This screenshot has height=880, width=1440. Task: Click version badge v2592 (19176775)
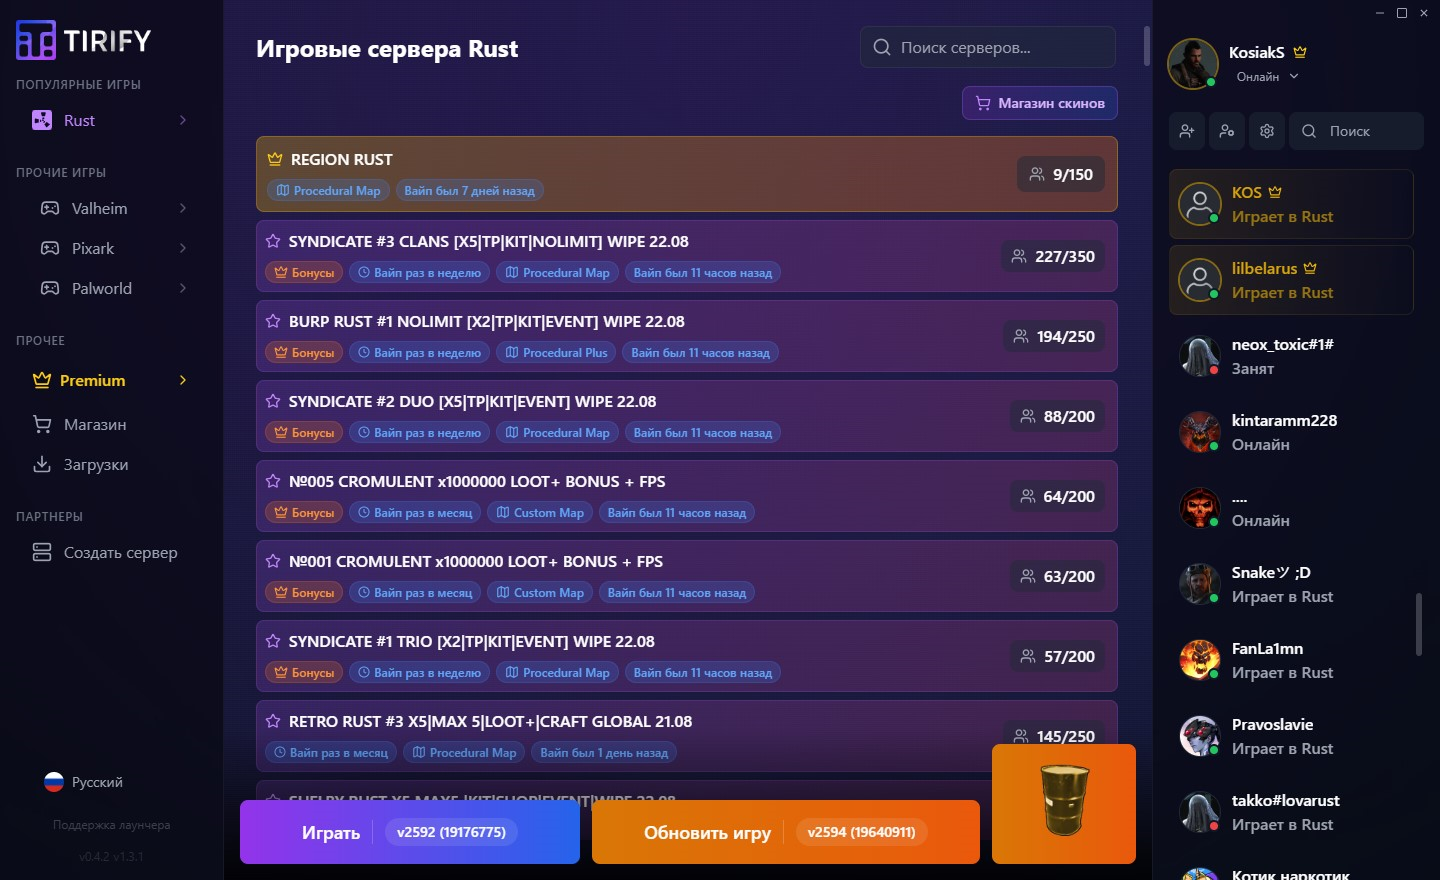click(451, 832)
